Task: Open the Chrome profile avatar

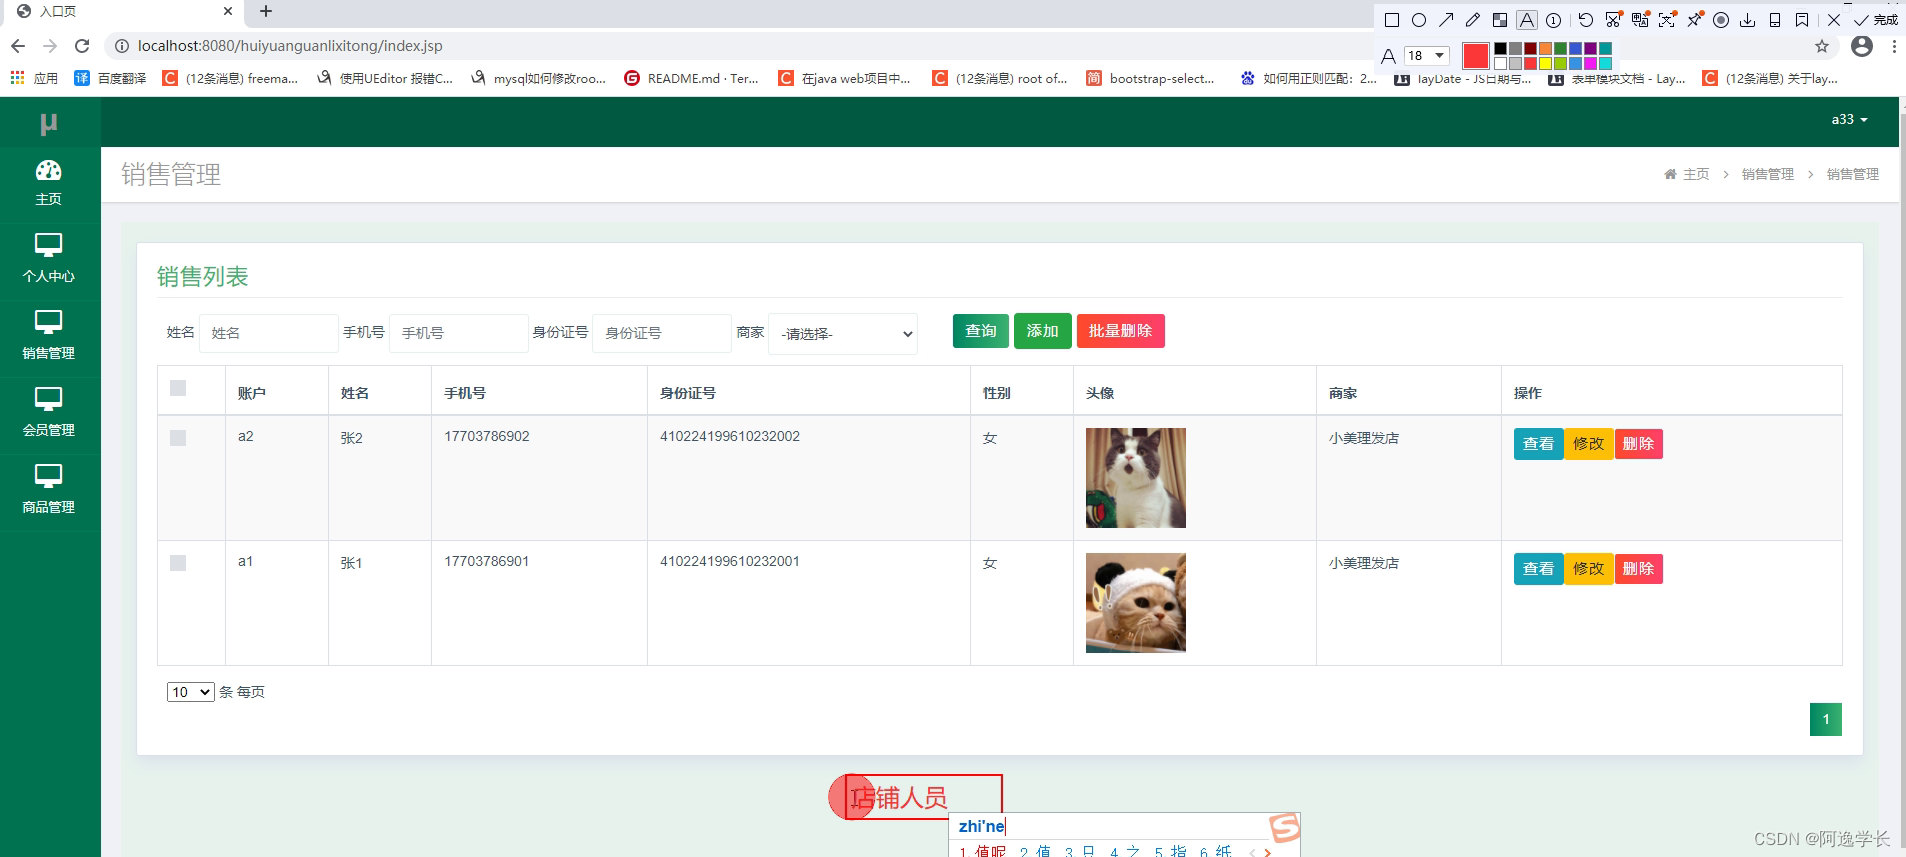Action: 1862,46
